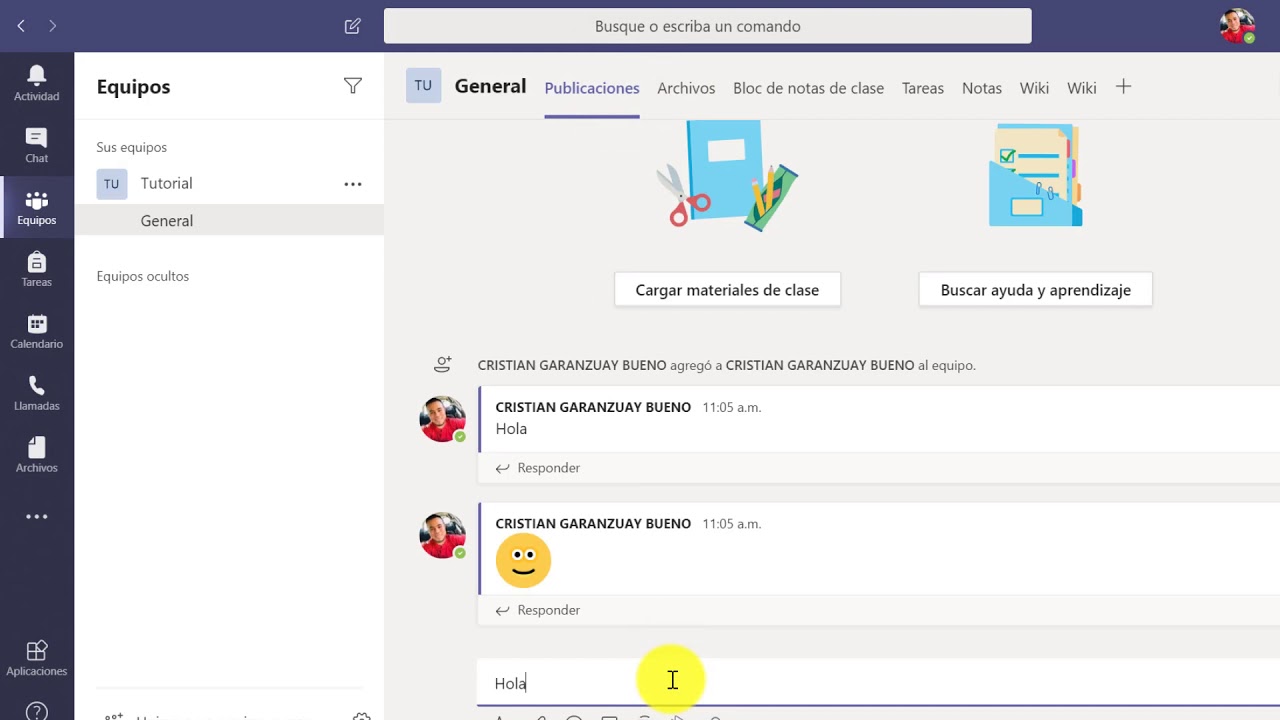The width and height of the screenshot is (1280, 720).
Task: Click the Hola message text
Action: click(x=511, y=429)
